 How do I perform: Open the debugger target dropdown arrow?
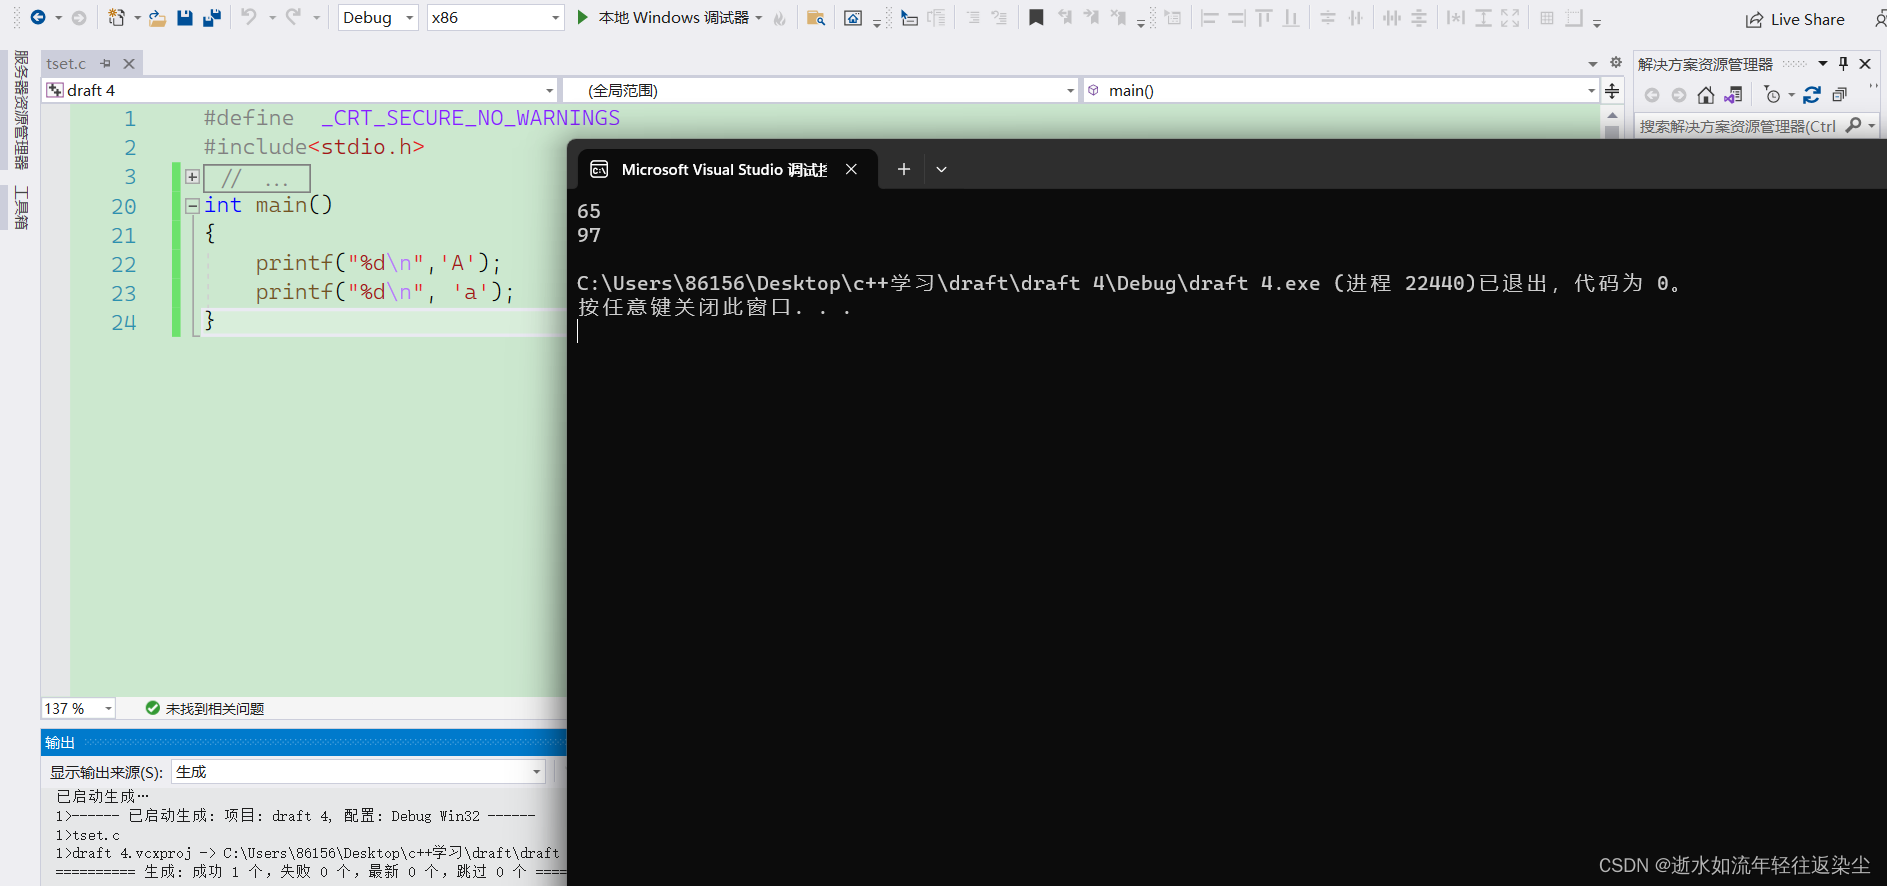[x=759, y=18]
